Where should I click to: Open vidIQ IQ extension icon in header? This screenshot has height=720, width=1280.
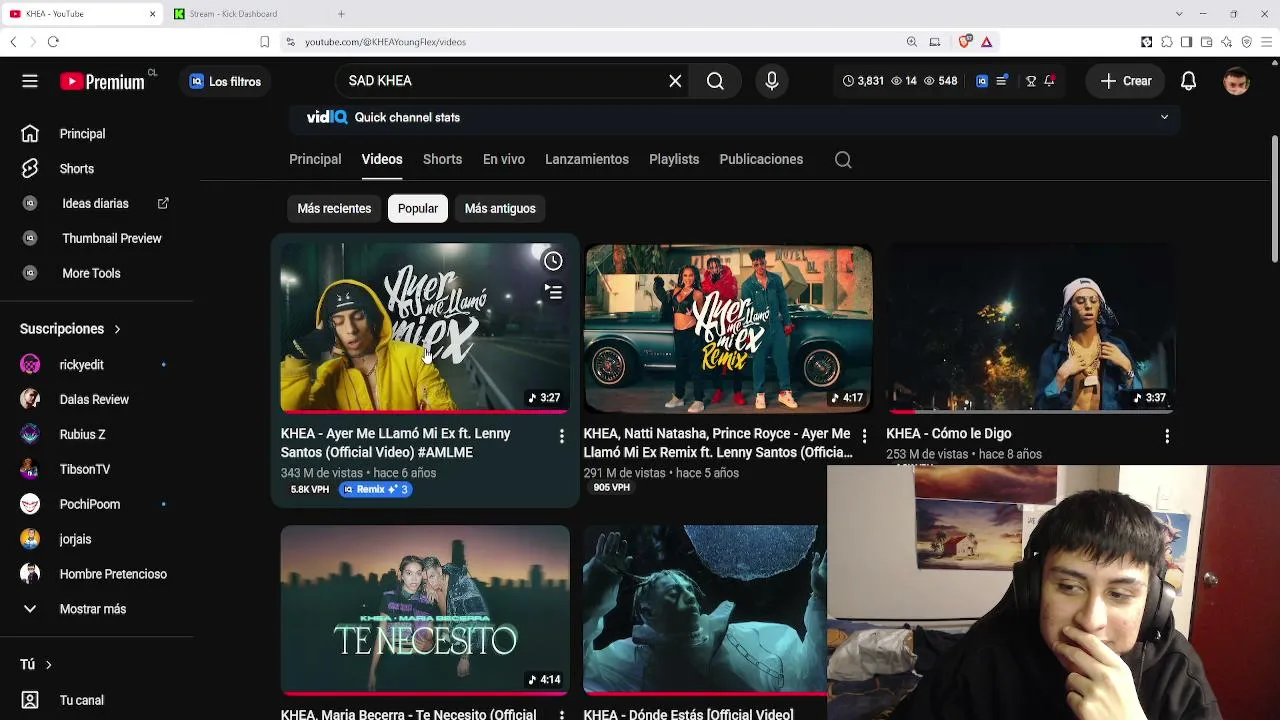pos(982,81)
